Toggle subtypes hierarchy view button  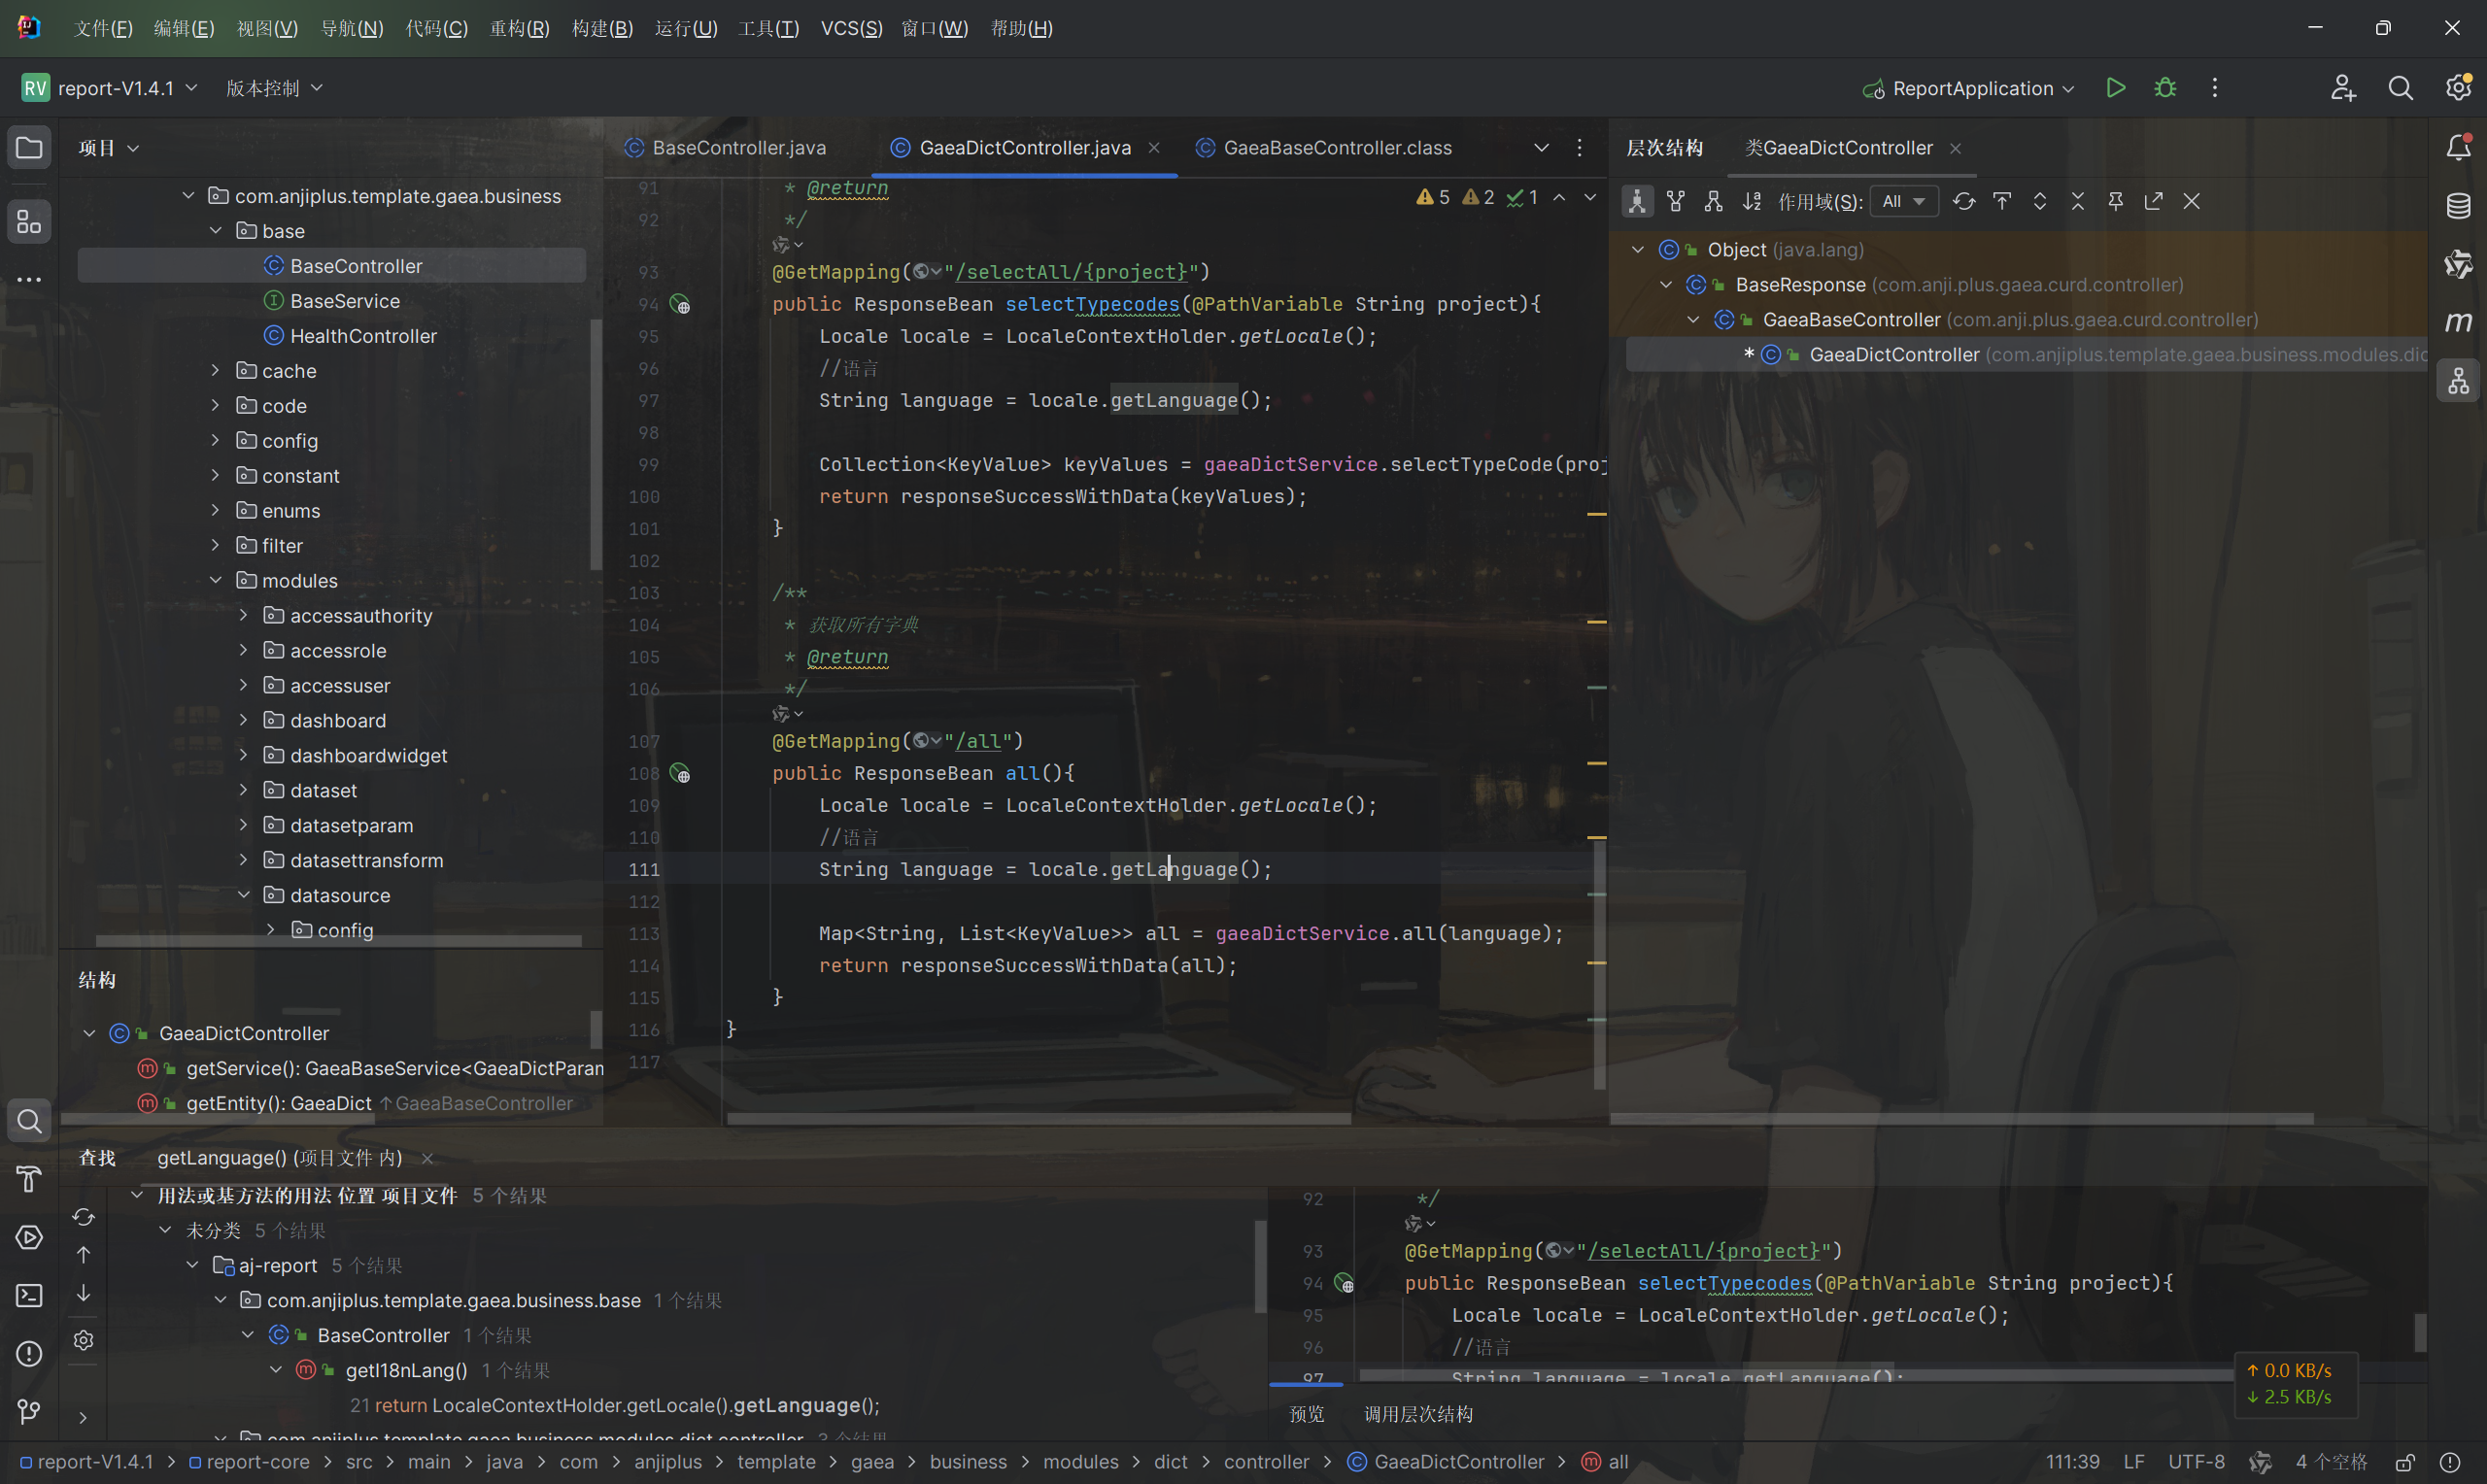(x=1713, y=202)
